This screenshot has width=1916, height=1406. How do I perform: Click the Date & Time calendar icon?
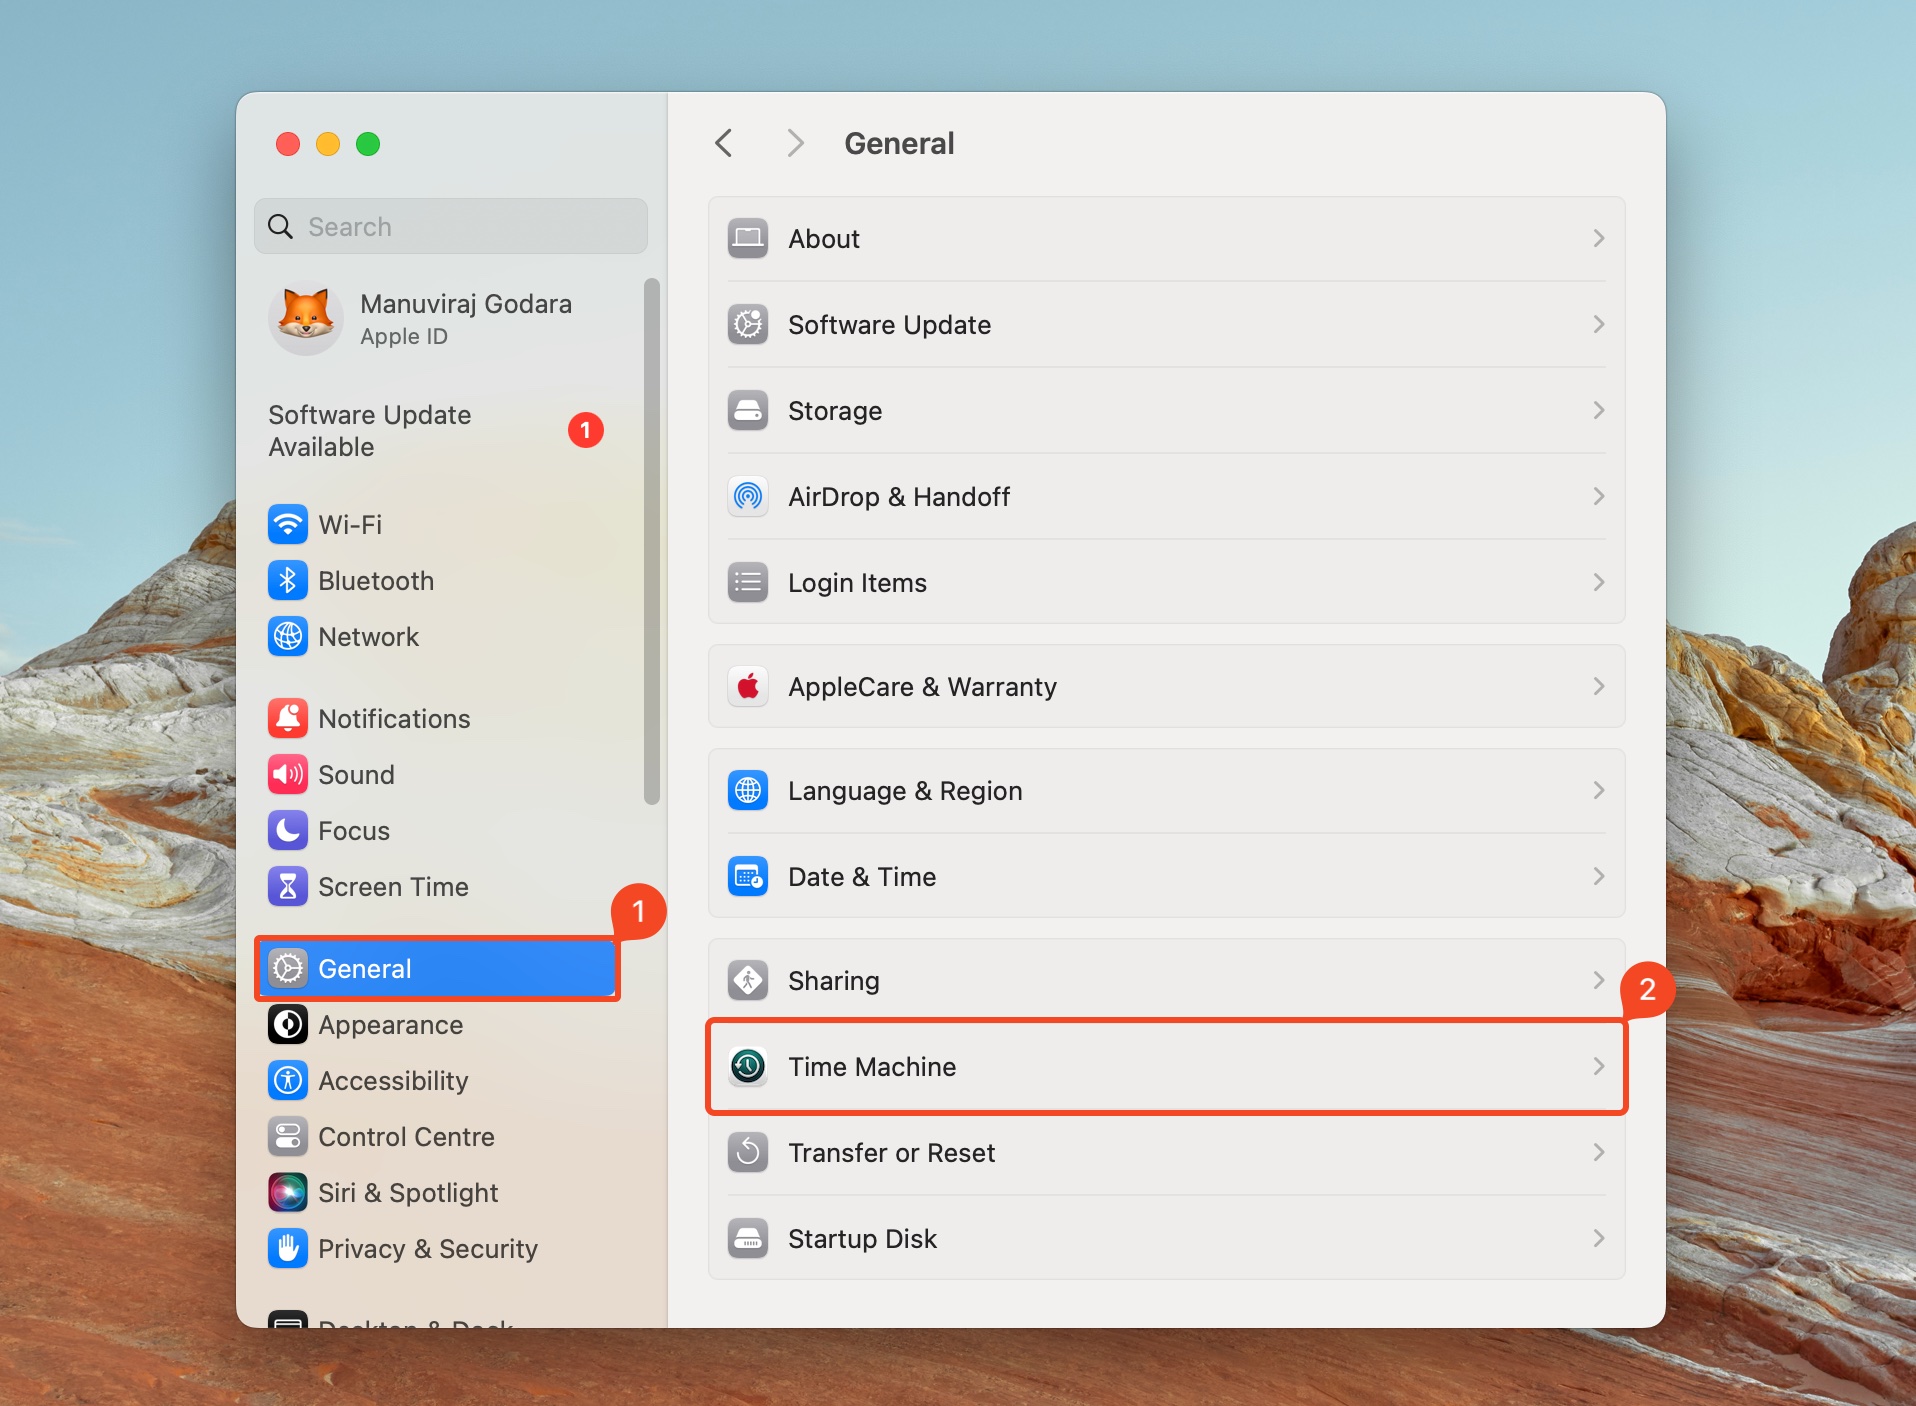pos(748,876)
